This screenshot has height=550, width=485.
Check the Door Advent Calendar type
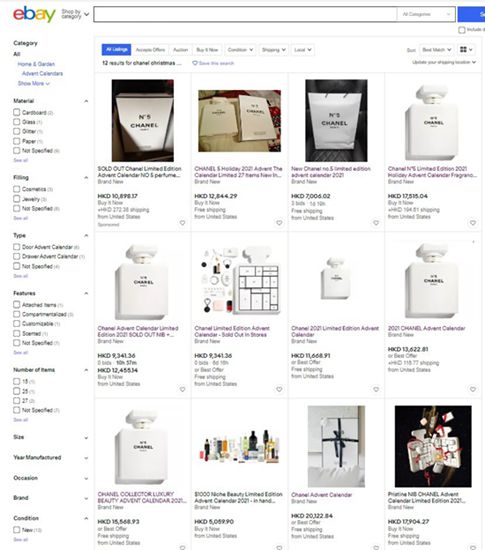(16, 247)
